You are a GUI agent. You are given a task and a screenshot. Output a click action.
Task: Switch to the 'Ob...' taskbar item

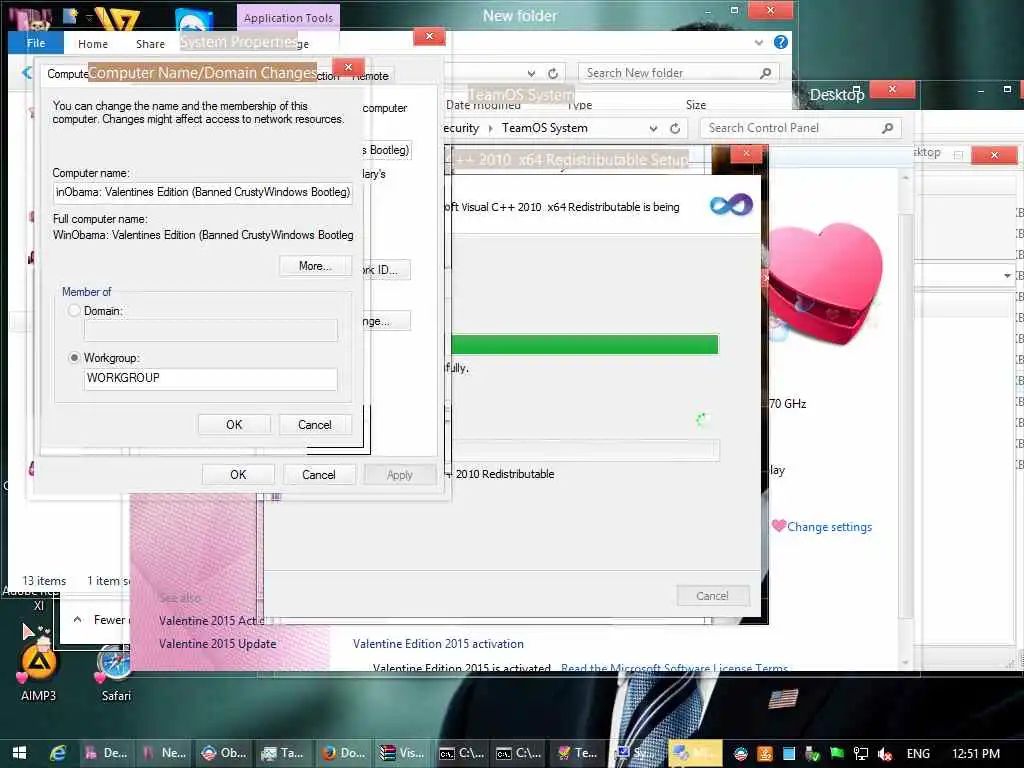tap(224, 753)
